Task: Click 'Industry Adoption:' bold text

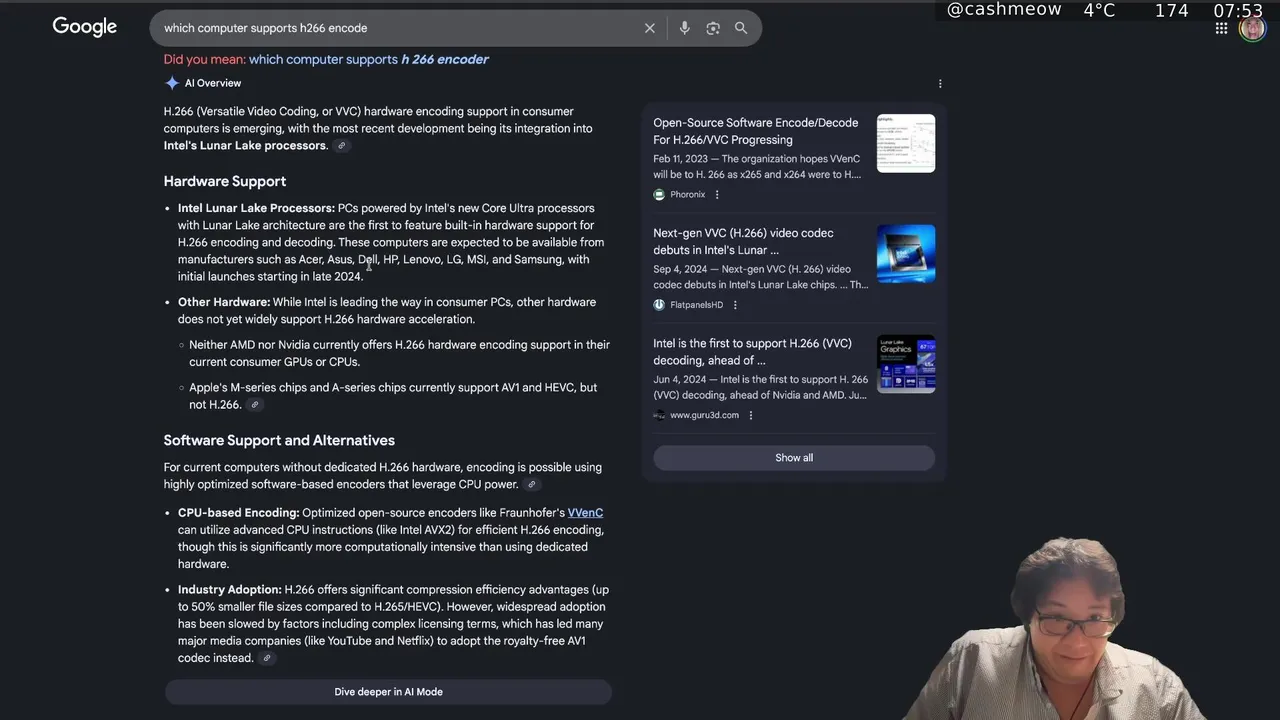Action: (229, 590)
